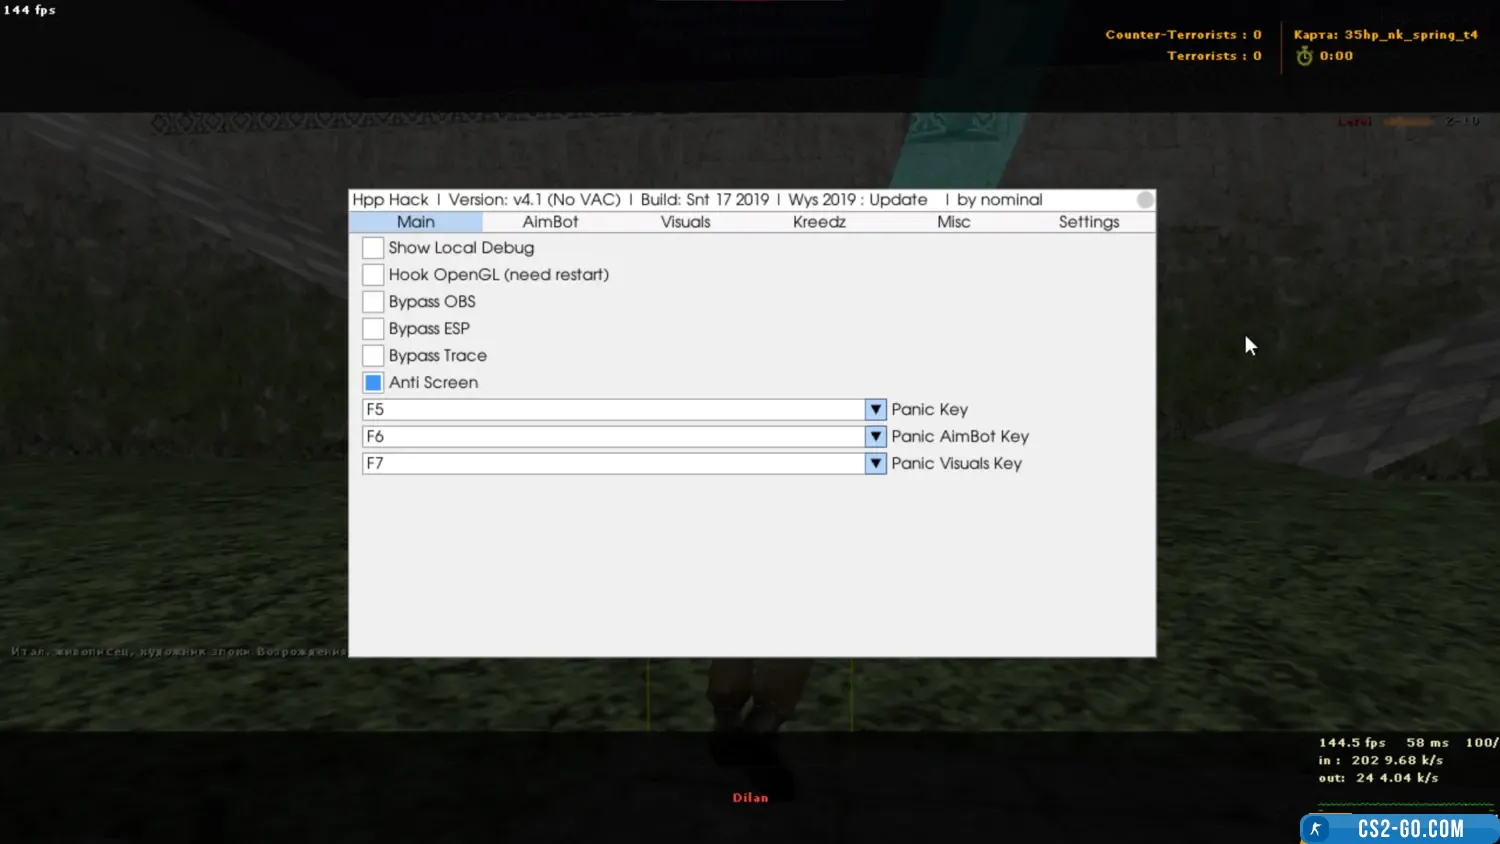Switch to the AimBot tab

tap(550, 222)
